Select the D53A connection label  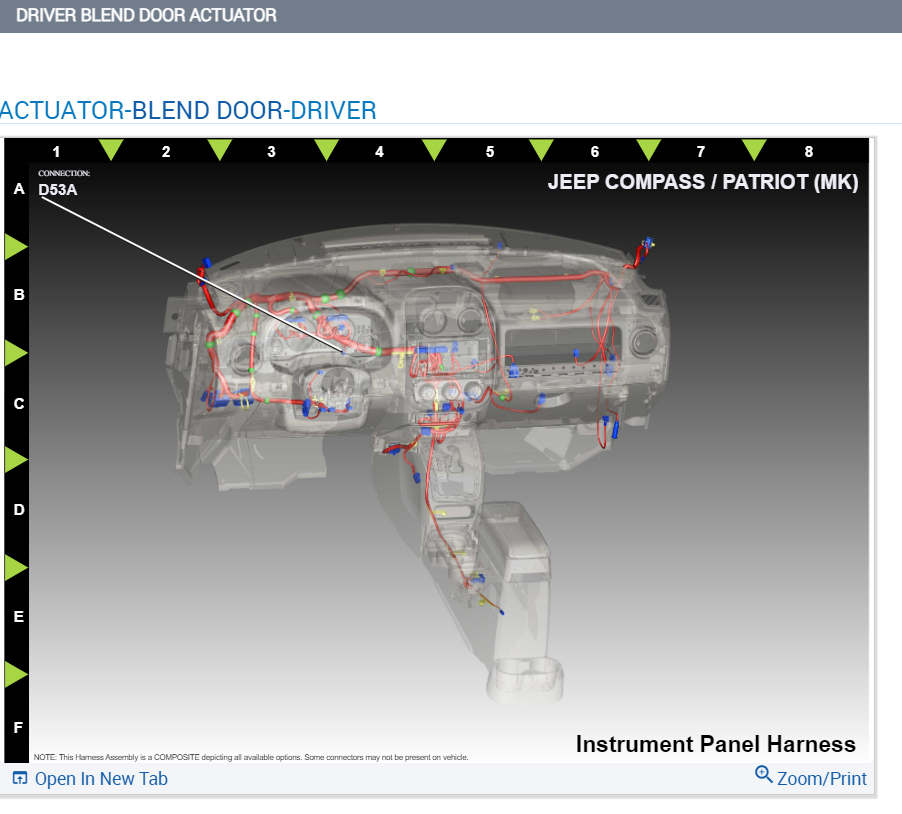(x=58, y=189)
